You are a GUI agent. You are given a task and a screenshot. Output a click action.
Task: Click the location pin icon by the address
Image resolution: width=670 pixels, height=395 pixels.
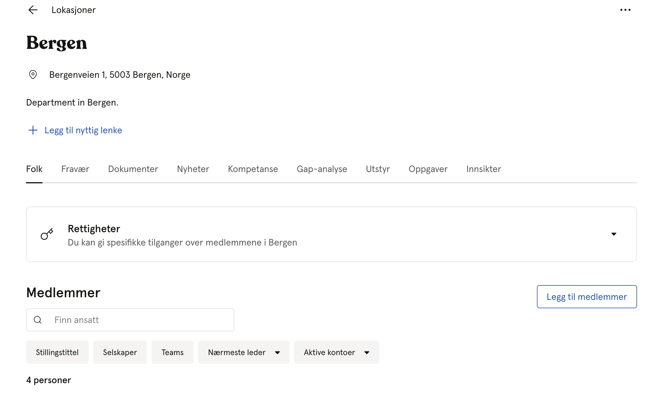coord(33,75)
